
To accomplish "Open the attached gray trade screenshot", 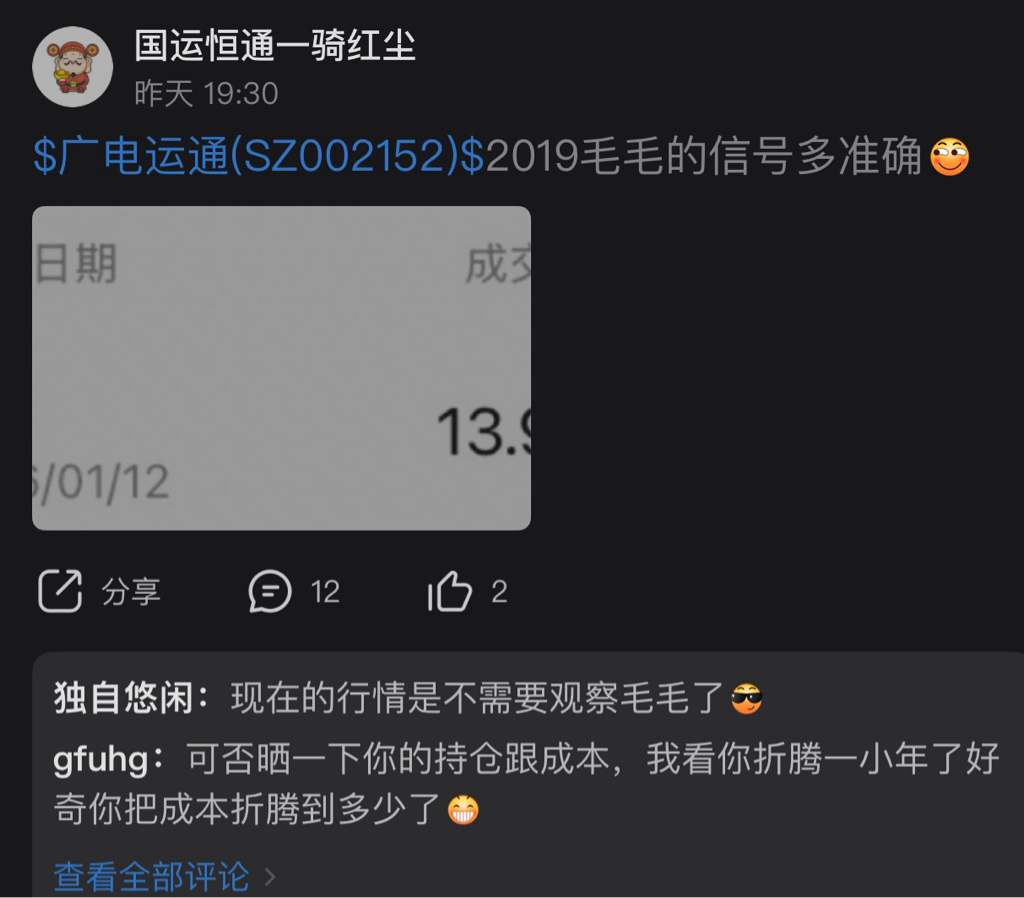I will 281,368.
